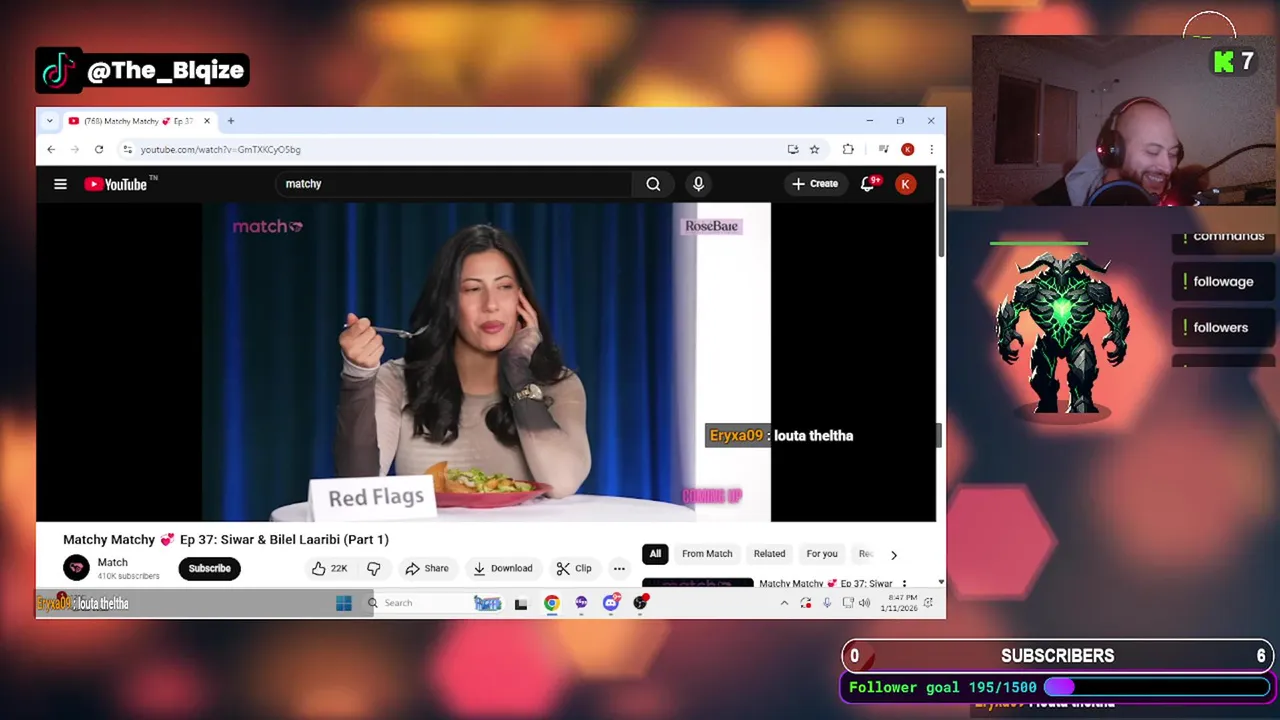Reload the page with the refresh icon
The height and width of the screenshot is (720, 1280).
[99, 149]
